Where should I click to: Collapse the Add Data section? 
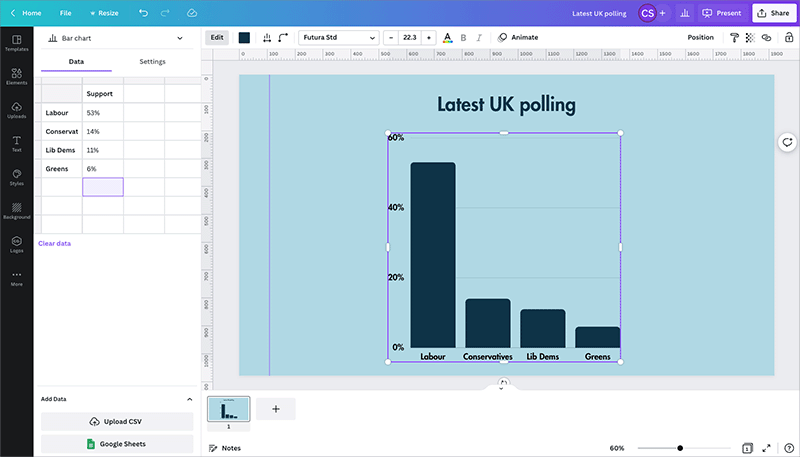pos(189,399)
